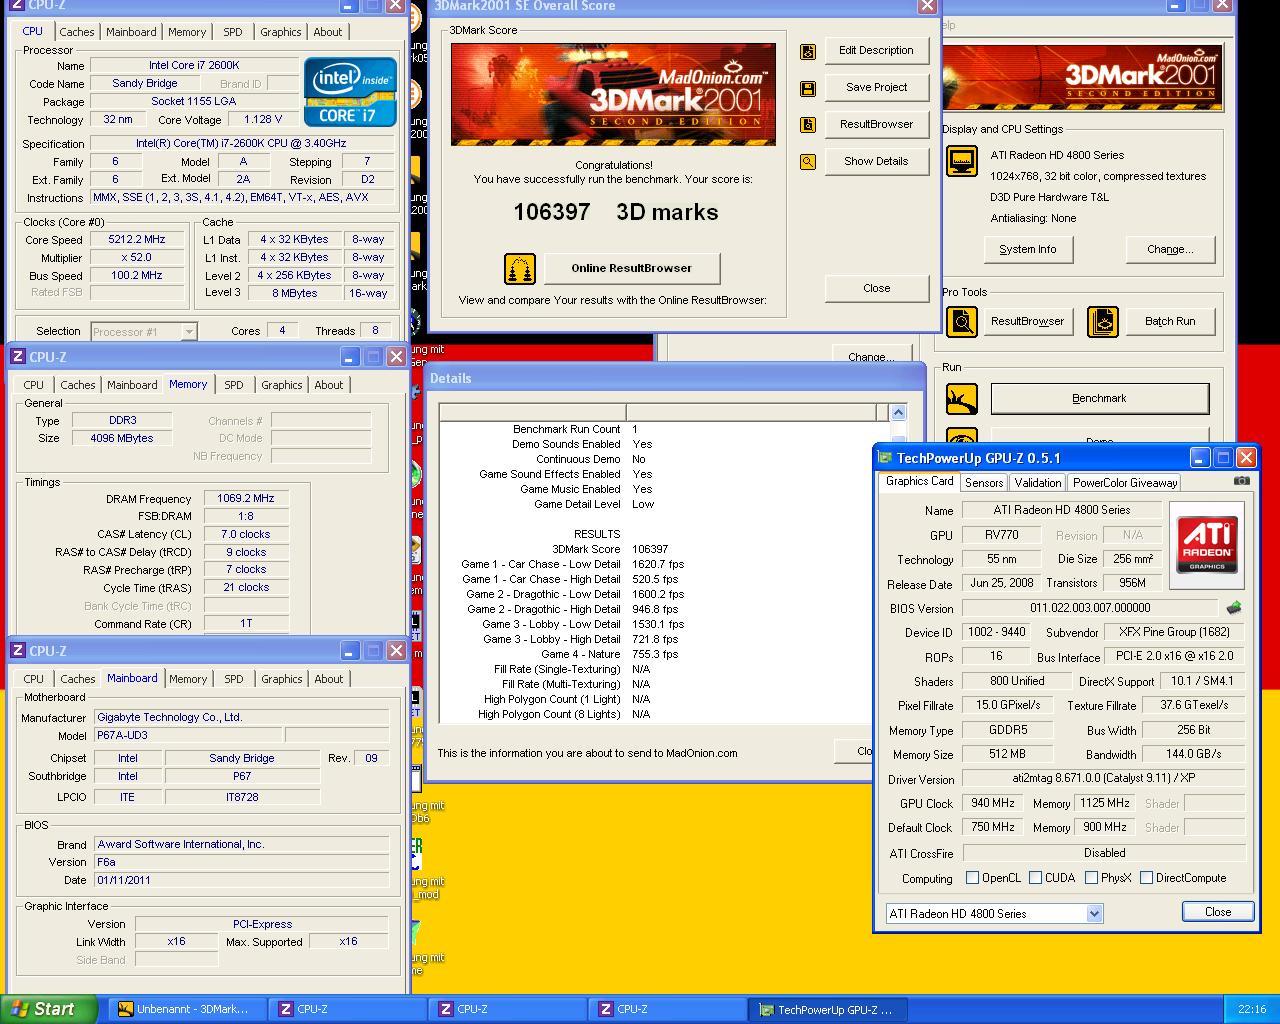Click the ResultBrowser magnifier icon in Pro Tools

(961, 322)
